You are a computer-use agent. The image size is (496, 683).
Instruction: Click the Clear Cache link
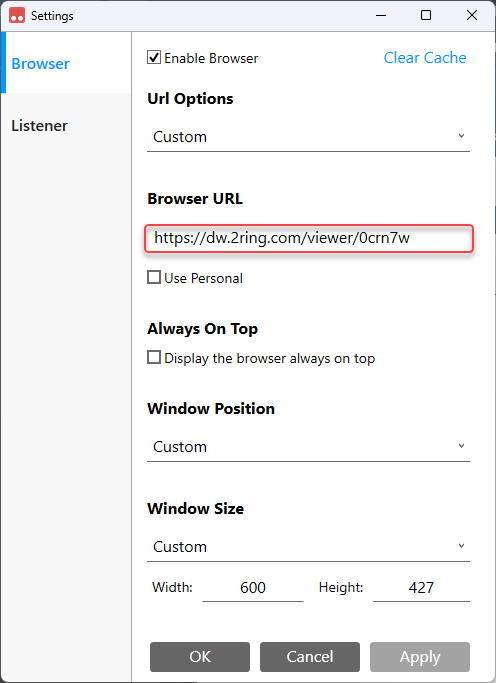click(x=425, y=57)
